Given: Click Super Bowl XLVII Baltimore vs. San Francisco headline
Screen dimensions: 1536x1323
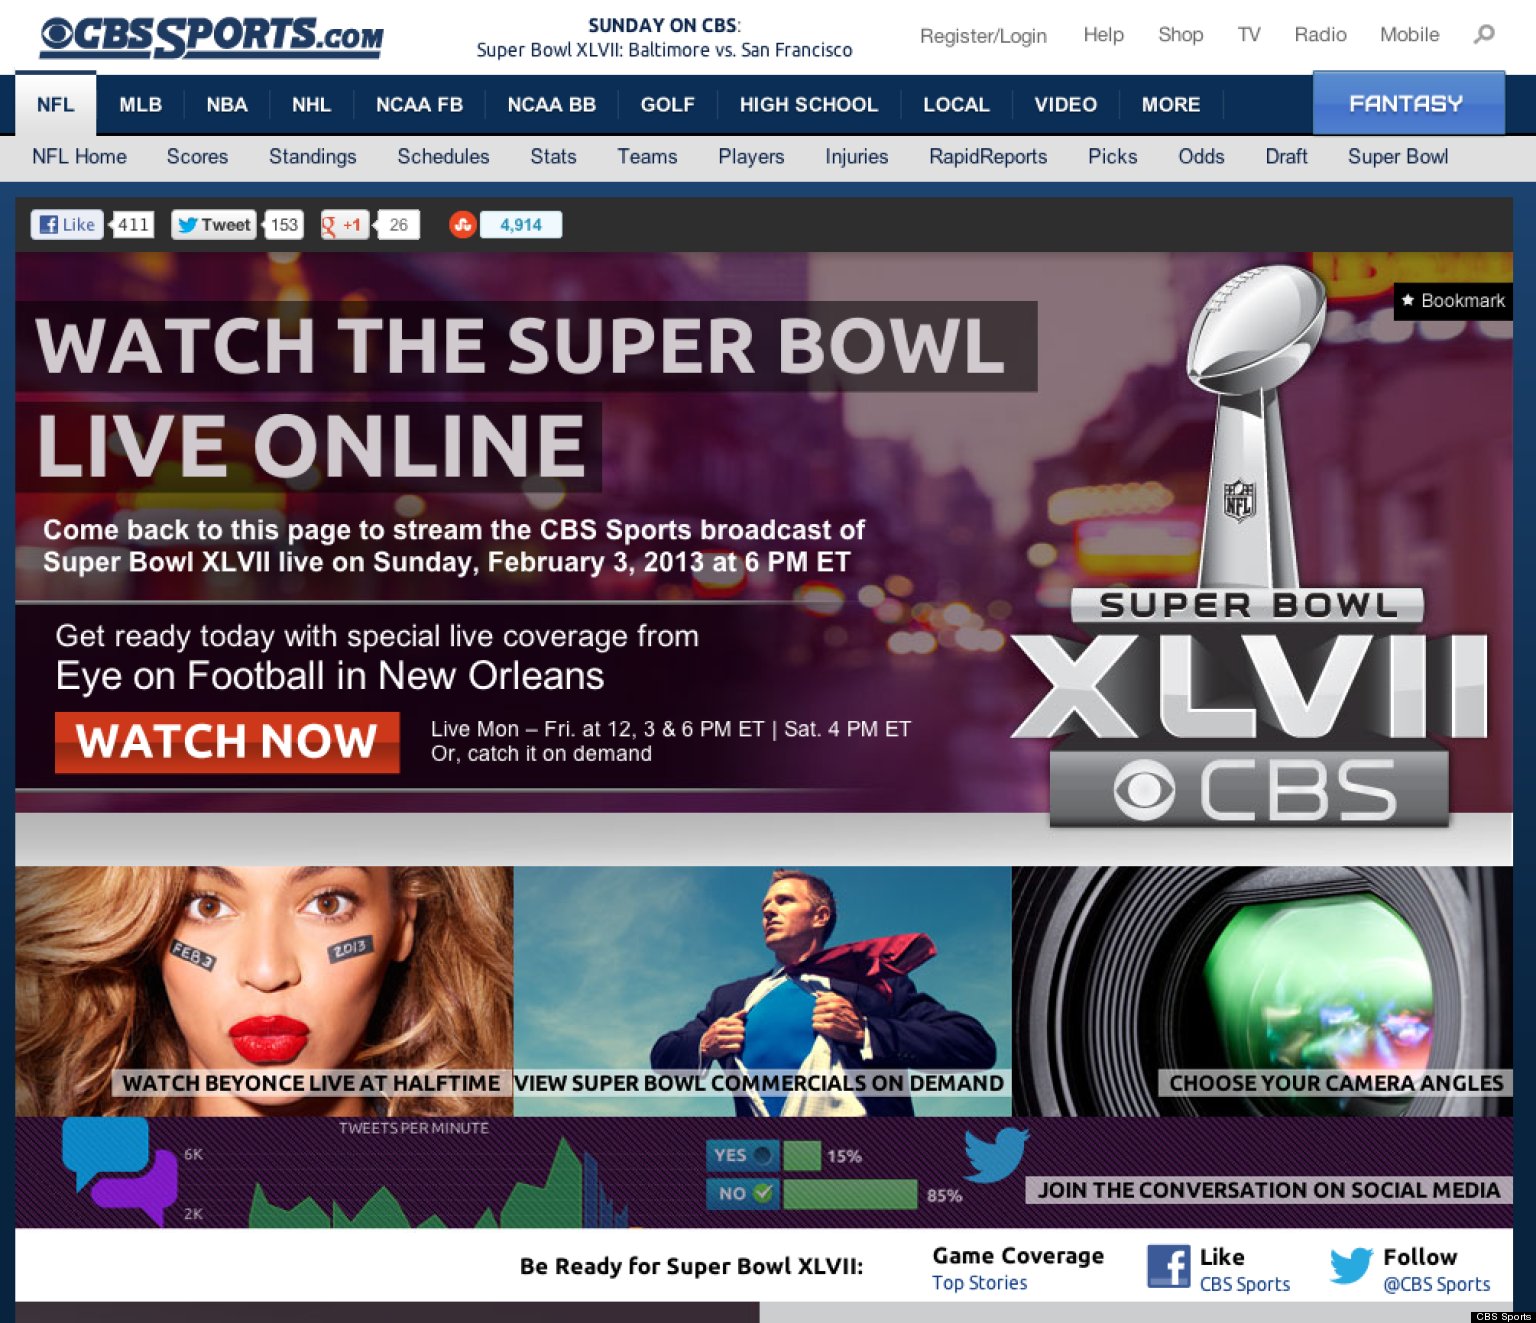Looking at the screenshot, I should tap(664, 50).
